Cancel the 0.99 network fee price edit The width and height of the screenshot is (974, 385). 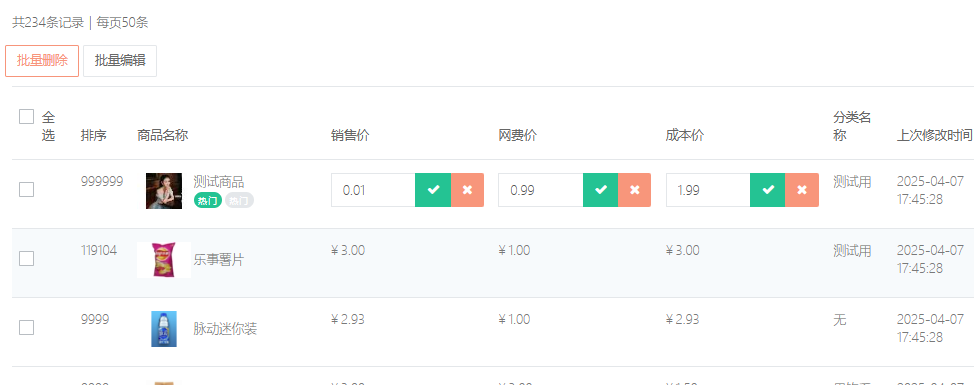(x=635, y=190)
